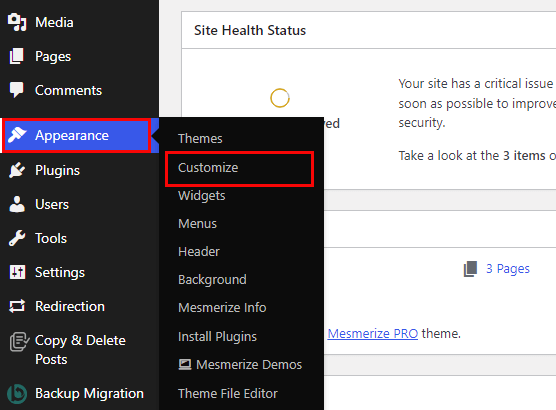Click the Users person icon
The height and width of the screenshot is (410, 556).
tap(17, 204)
